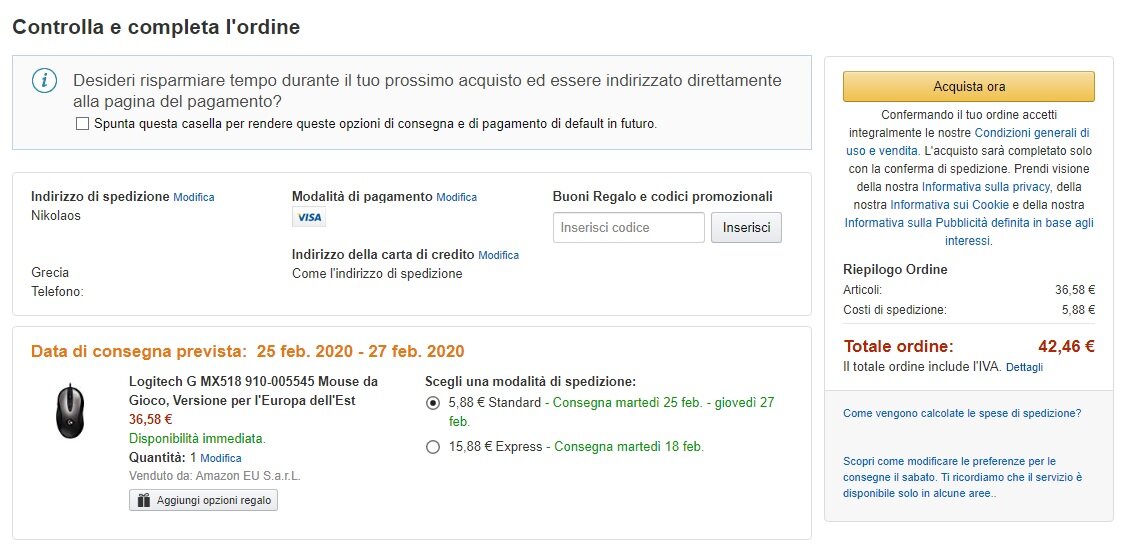Click the VISA card icon
1143x552 pixels.
(309, 217)
